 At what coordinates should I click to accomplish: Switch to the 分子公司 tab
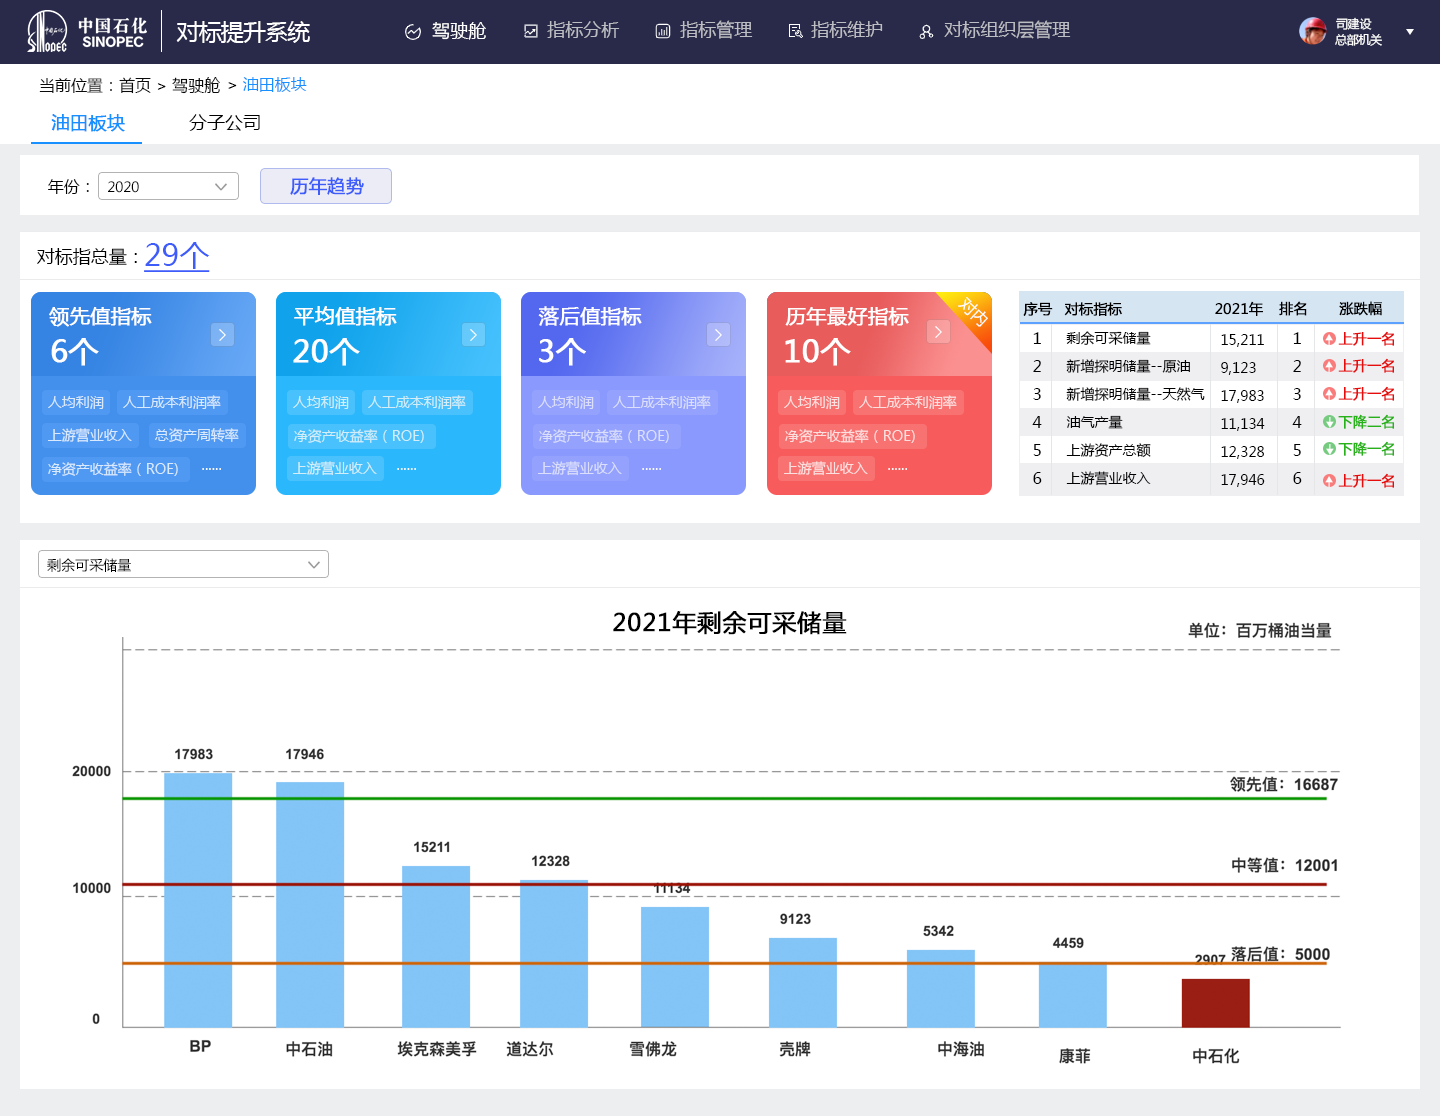point(225,123)
